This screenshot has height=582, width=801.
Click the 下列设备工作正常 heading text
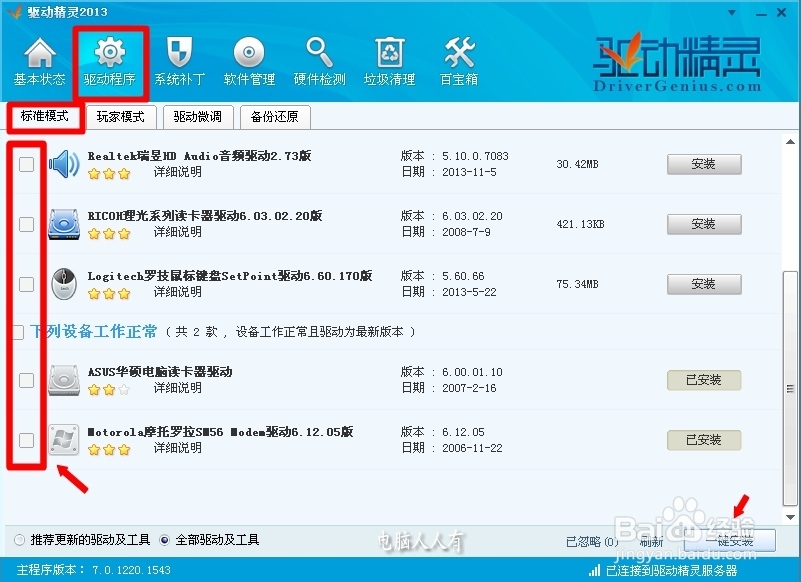click(x=93, y=332)
